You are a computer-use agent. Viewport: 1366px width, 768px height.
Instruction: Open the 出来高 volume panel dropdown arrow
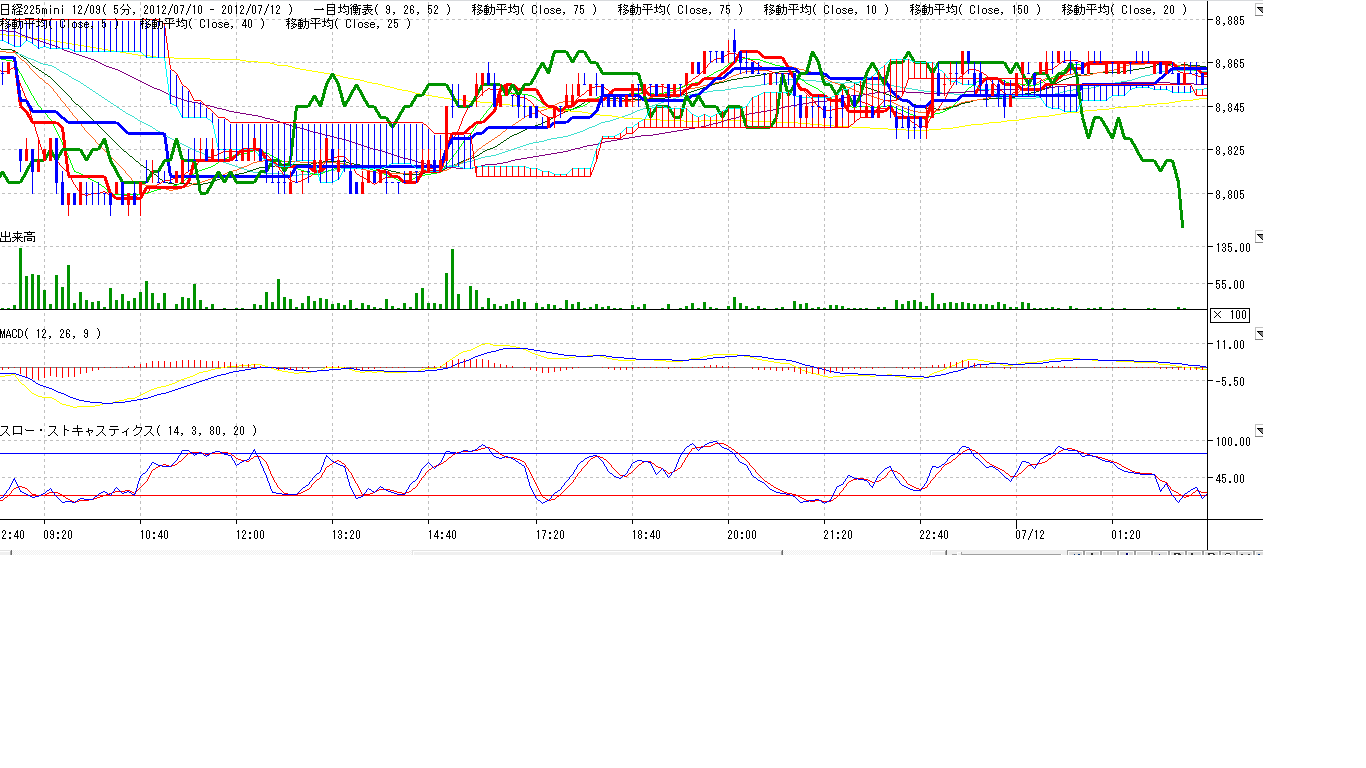(1259, 237)
